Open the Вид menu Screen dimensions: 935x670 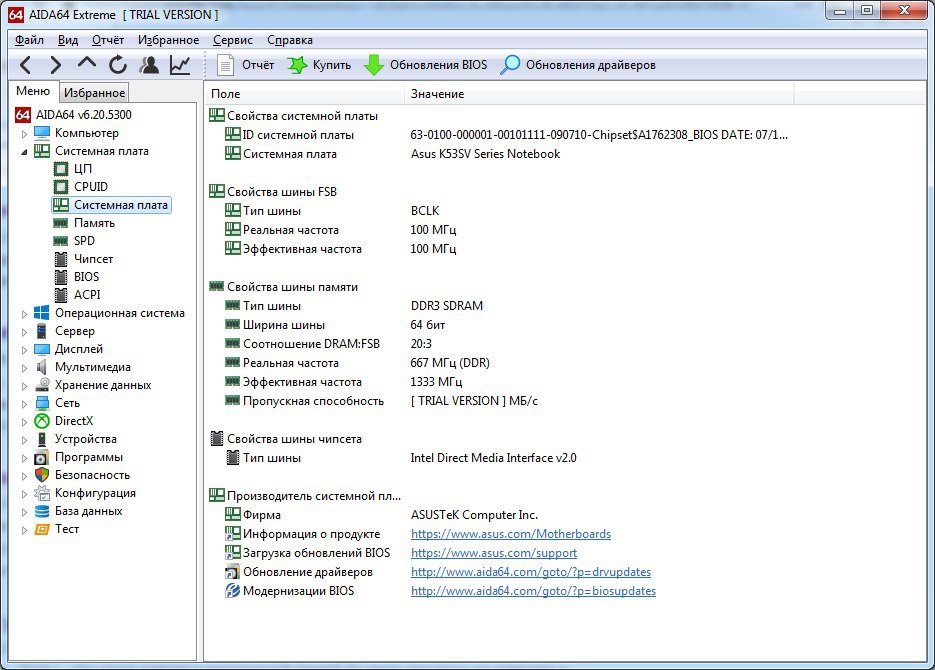(x=68, y=40)
